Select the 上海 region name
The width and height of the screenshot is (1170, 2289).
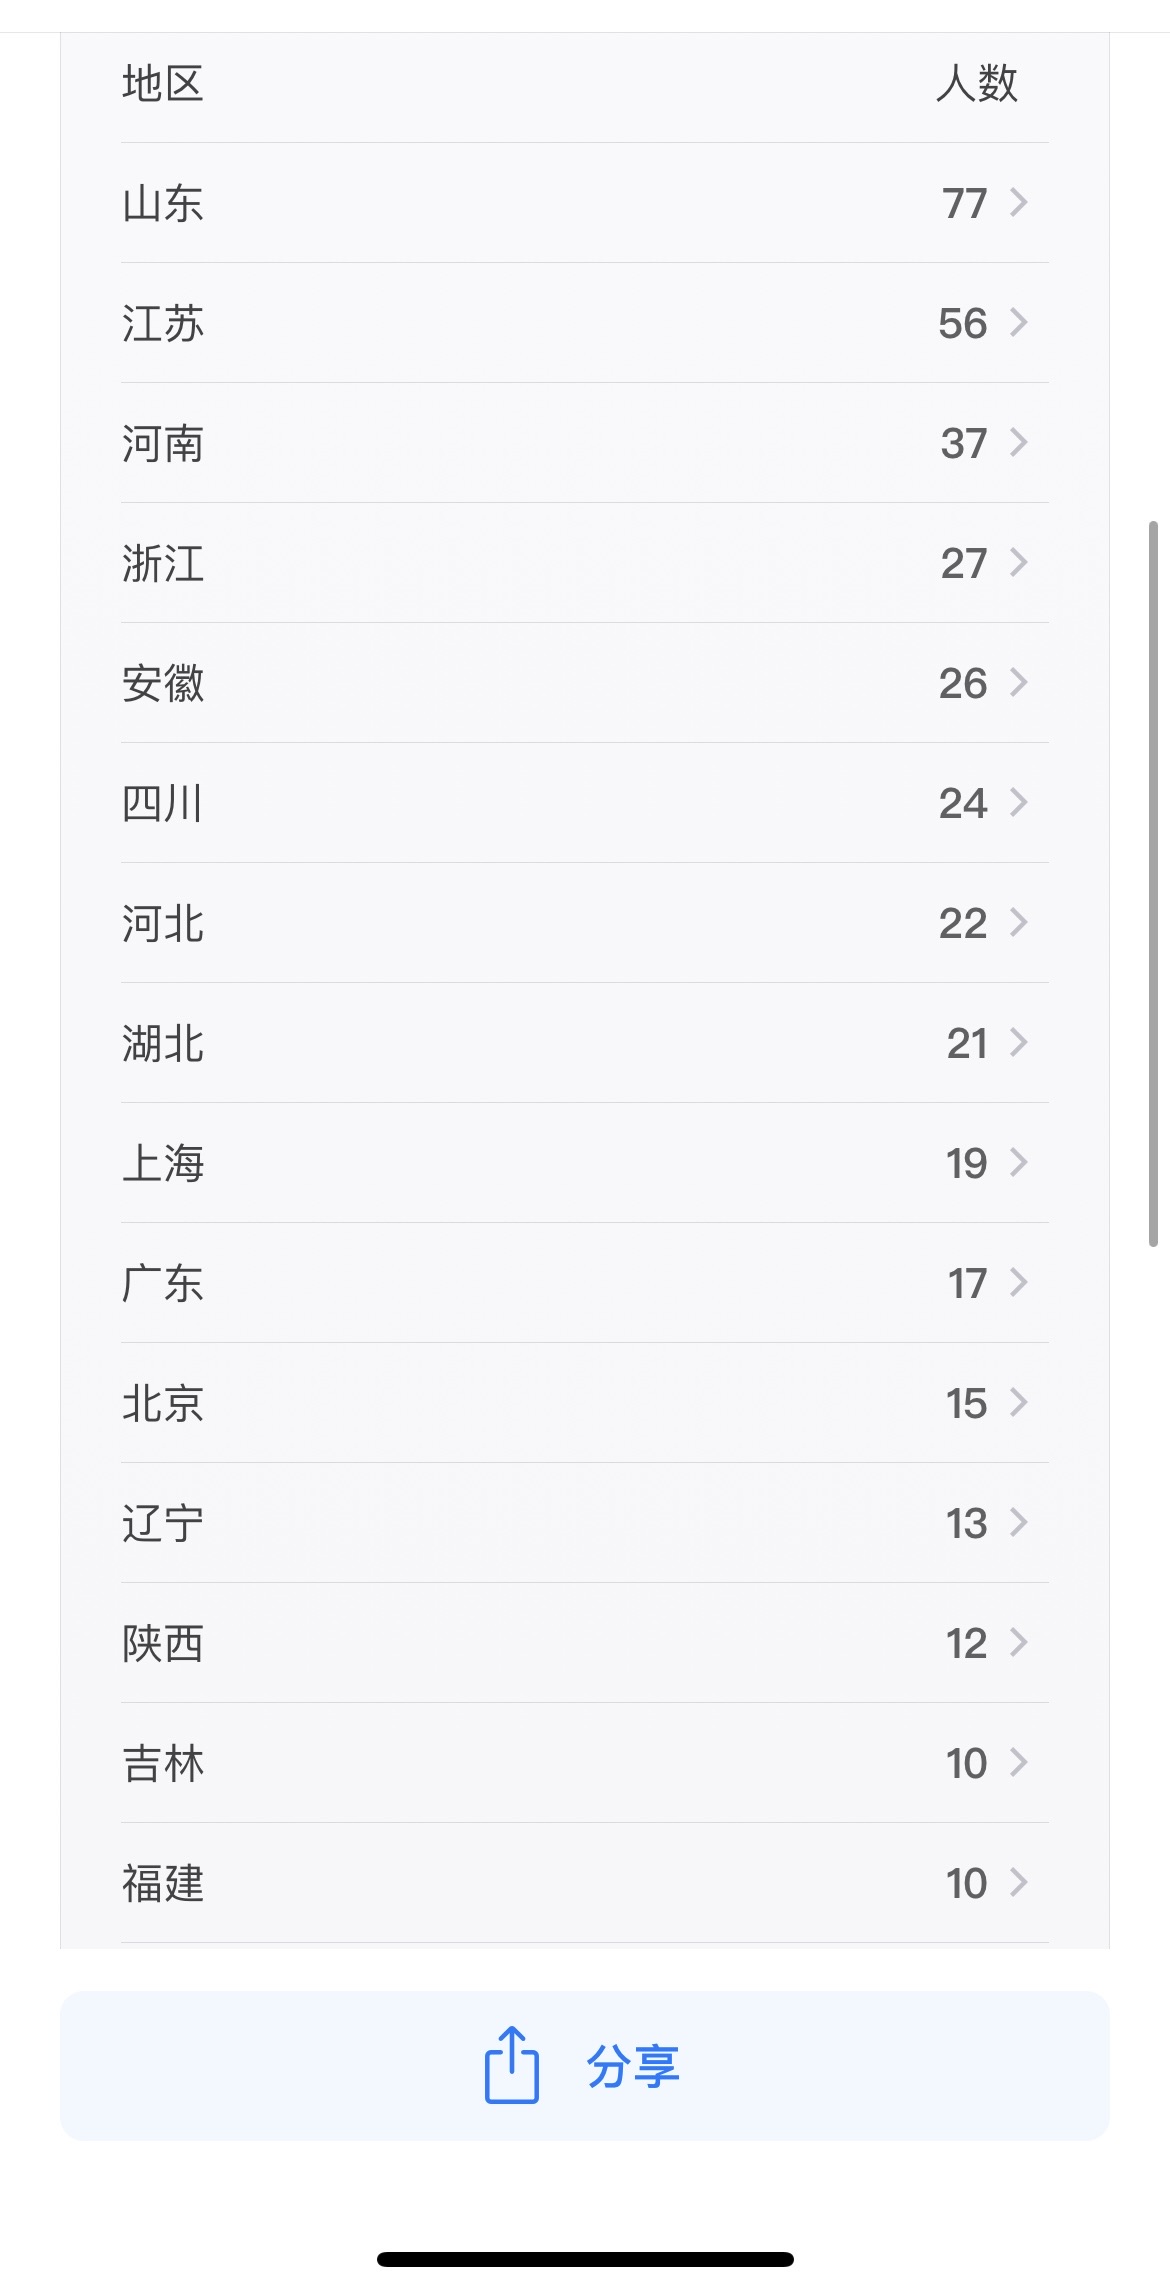coord(163,1163)
